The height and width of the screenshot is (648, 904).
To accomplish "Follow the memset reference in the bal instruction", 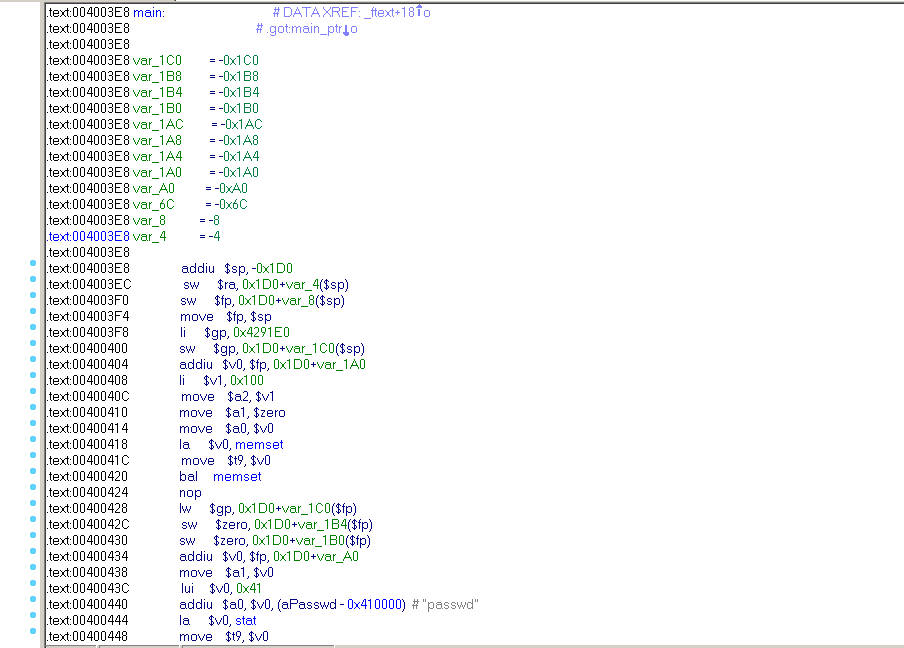I will point(237,476).
